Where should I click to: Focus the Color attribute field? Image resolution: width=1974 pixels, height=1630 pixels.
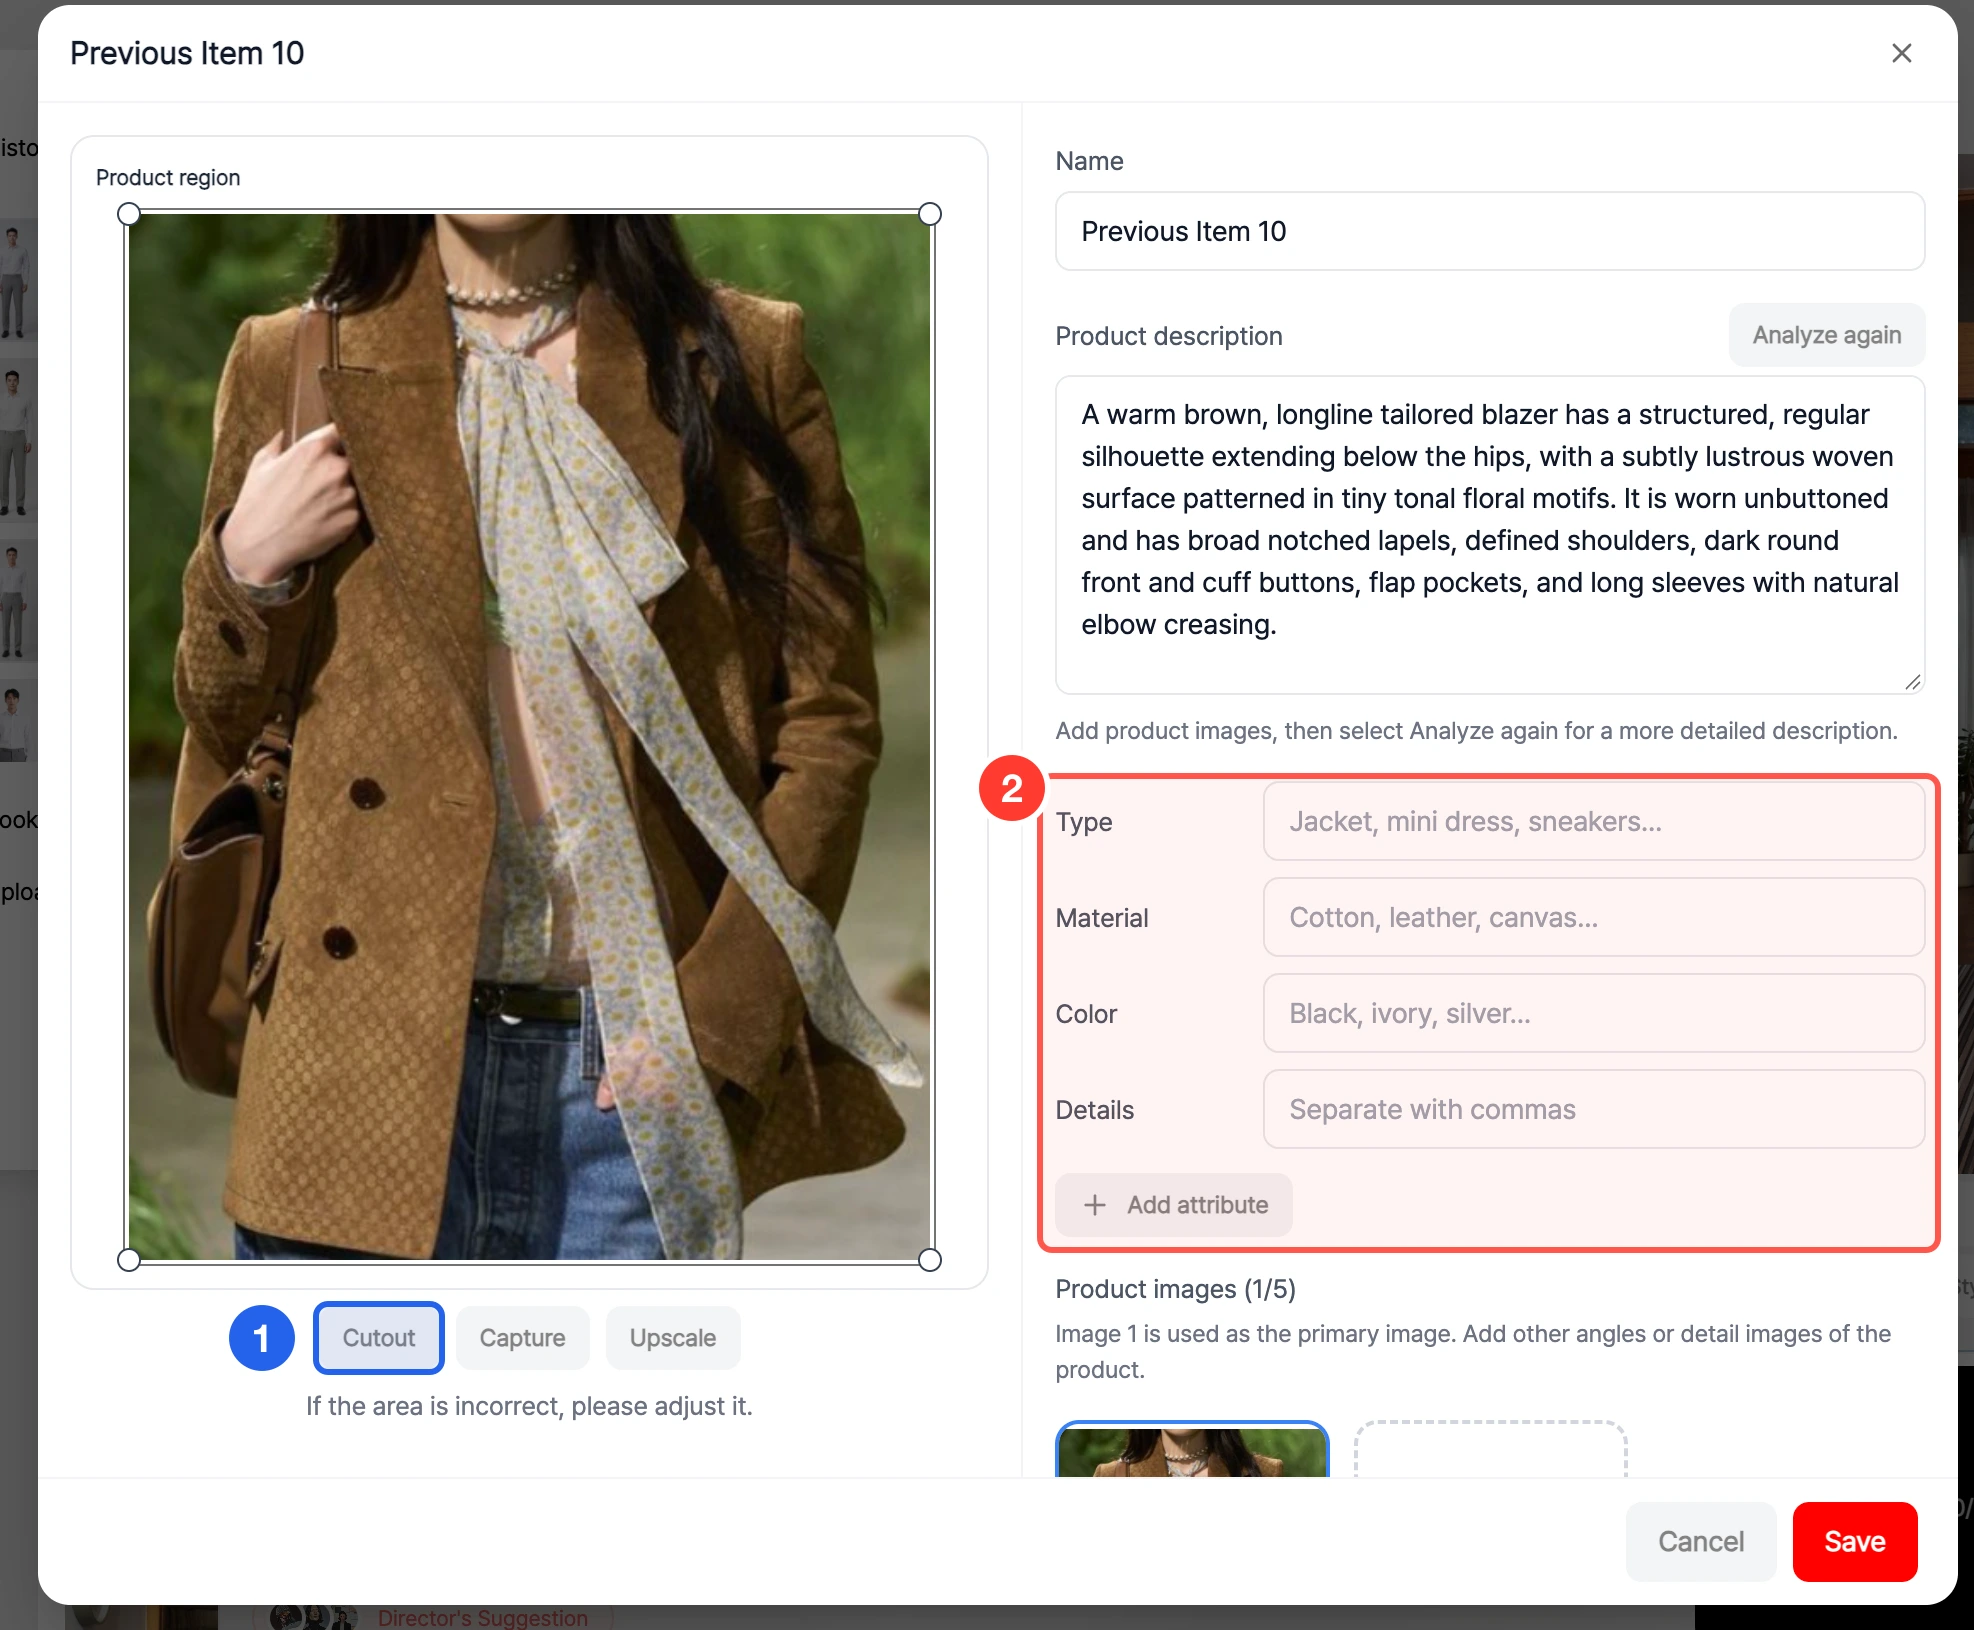[1593, 1014]
